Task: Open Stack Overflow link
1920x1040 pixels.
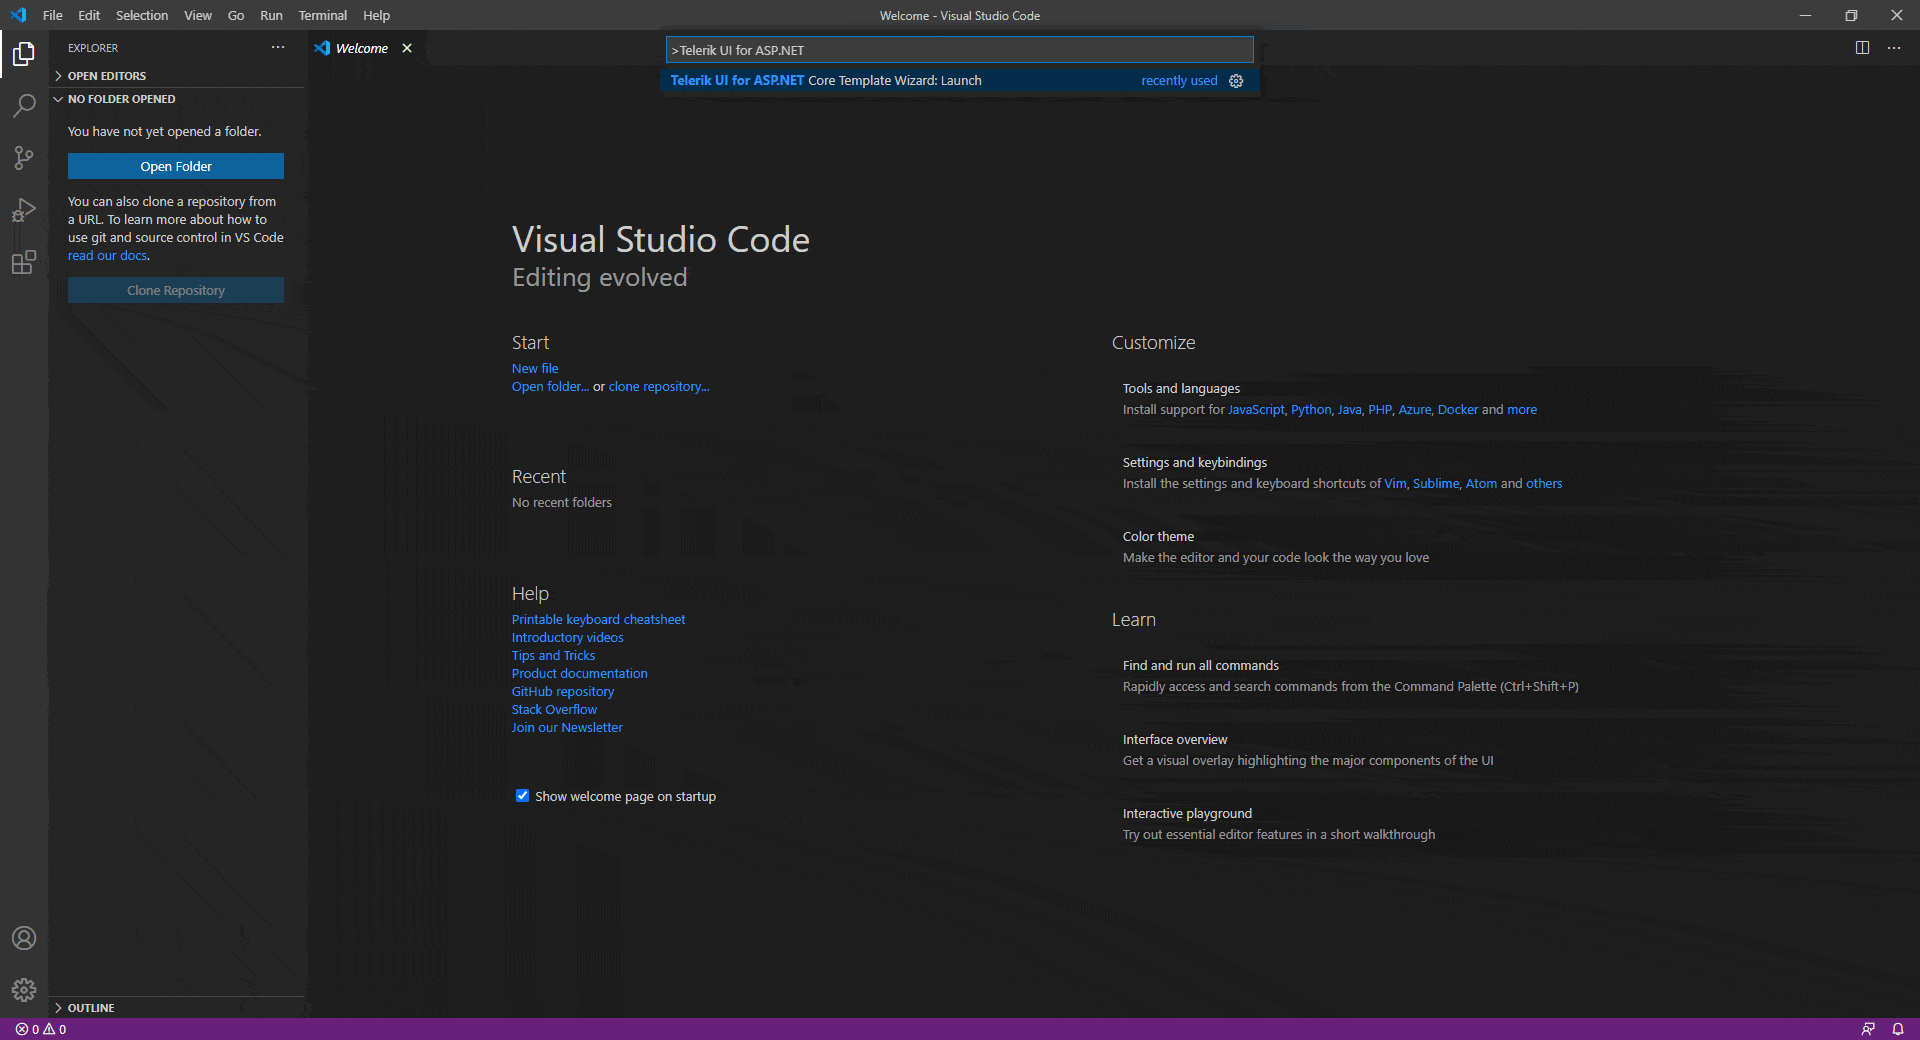Action: 554,710
